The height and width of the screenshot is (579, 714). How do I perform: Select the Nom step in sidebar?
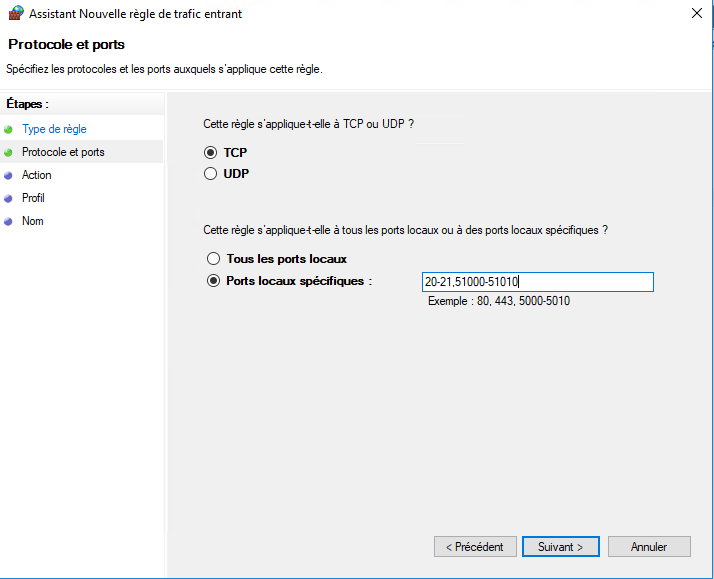click(x=33, y=221)
